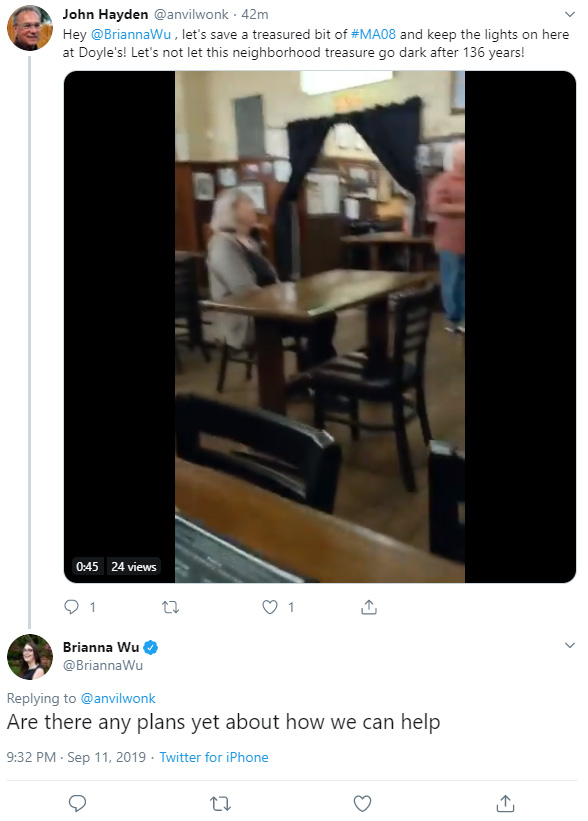This screenshot has height=821, width=588.
Task: Expand options chevron on Brianna Wu's tweet
Action: [x=570, y=645]
